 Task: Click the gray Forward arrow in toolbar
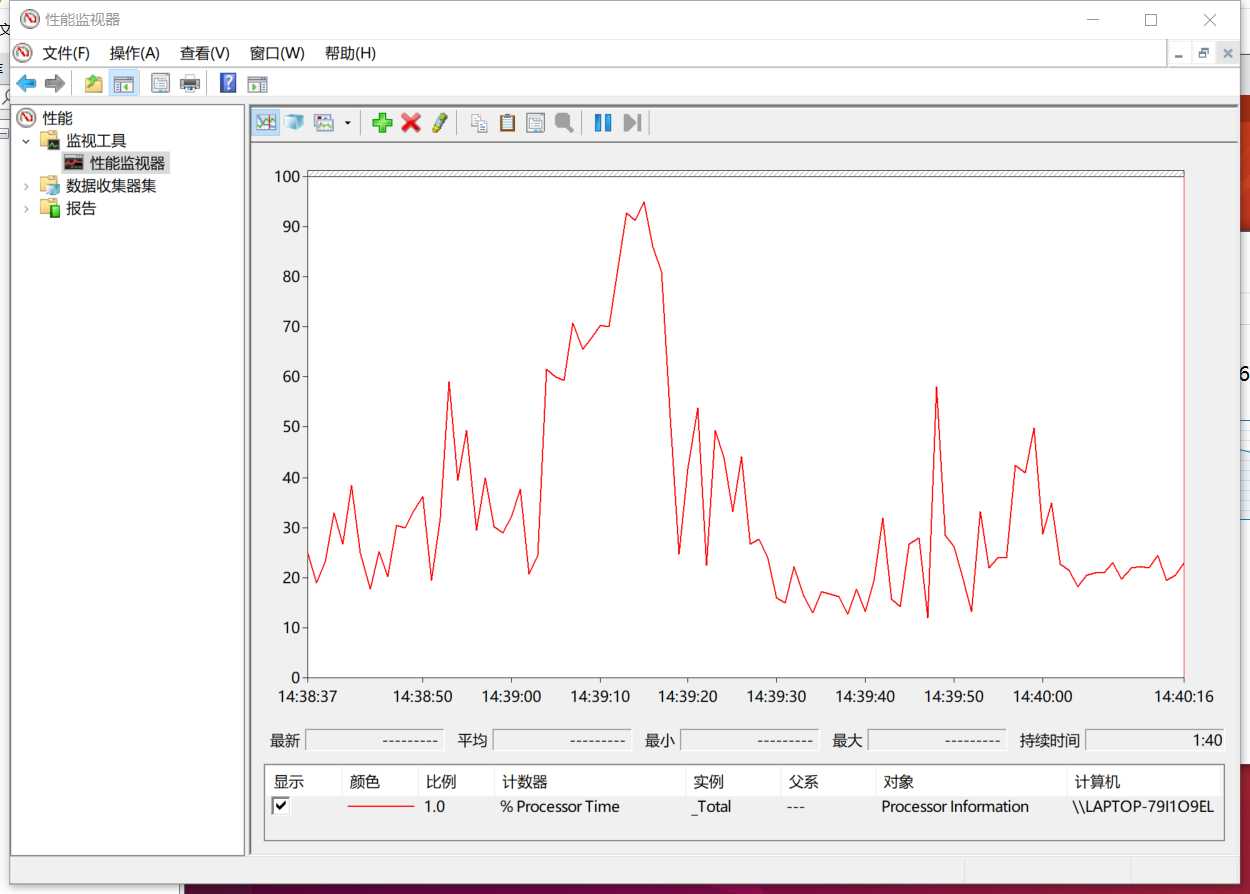point(55,84)
